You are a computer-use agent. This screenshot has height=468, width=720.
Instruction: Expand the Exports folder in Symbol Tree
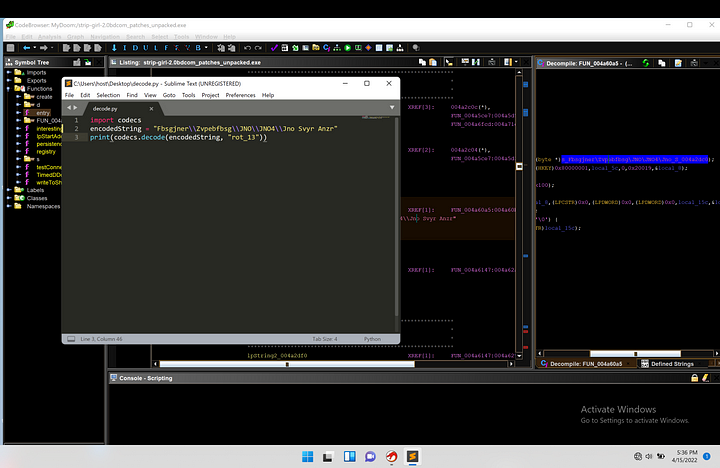coord(9,80)
